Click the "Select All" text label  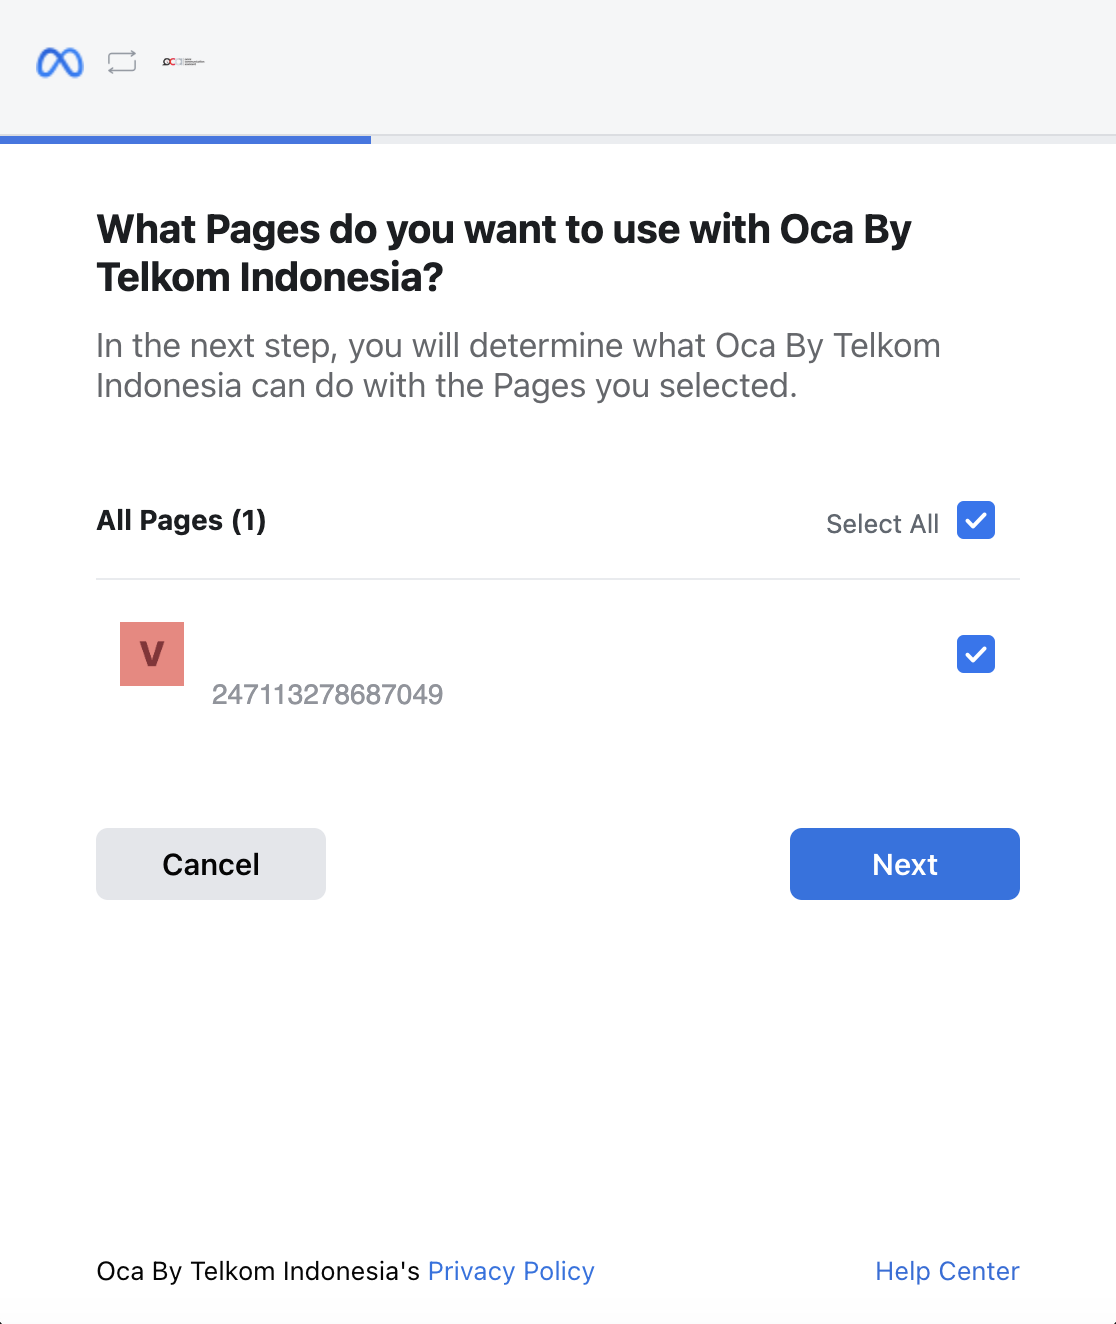point(882,524)
